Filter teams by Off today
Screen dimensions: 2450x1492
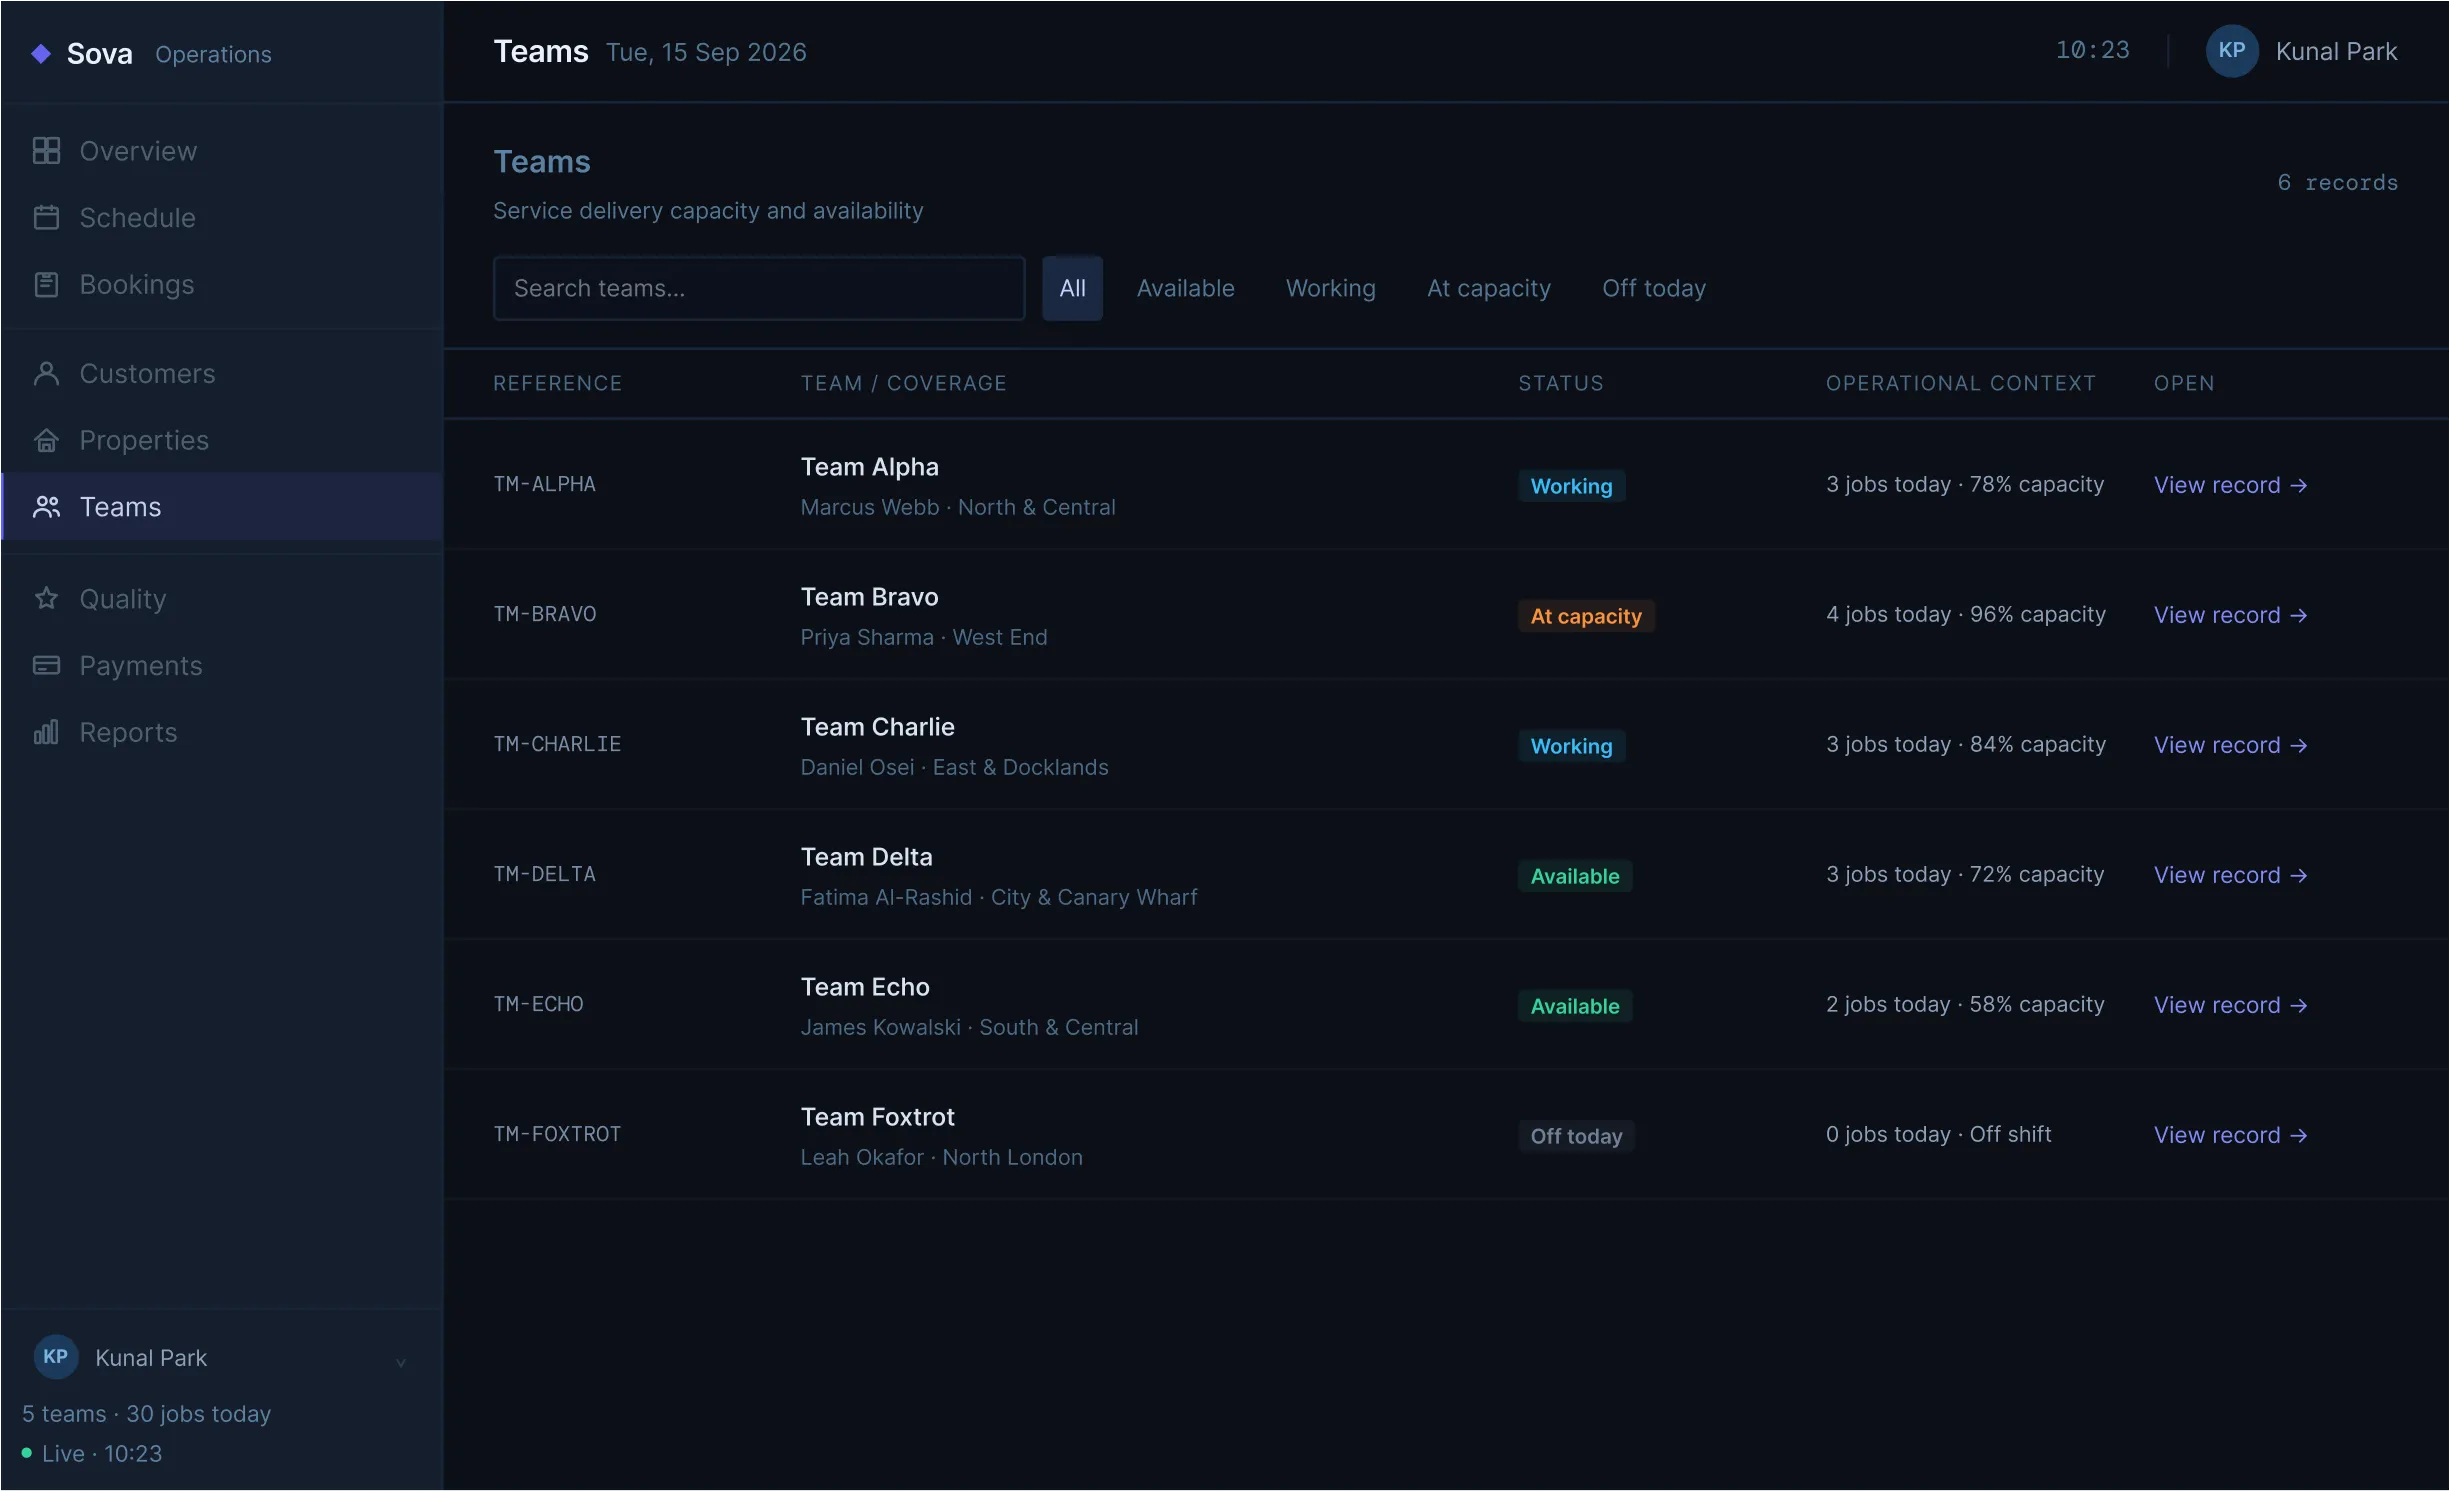(1653, 289)
